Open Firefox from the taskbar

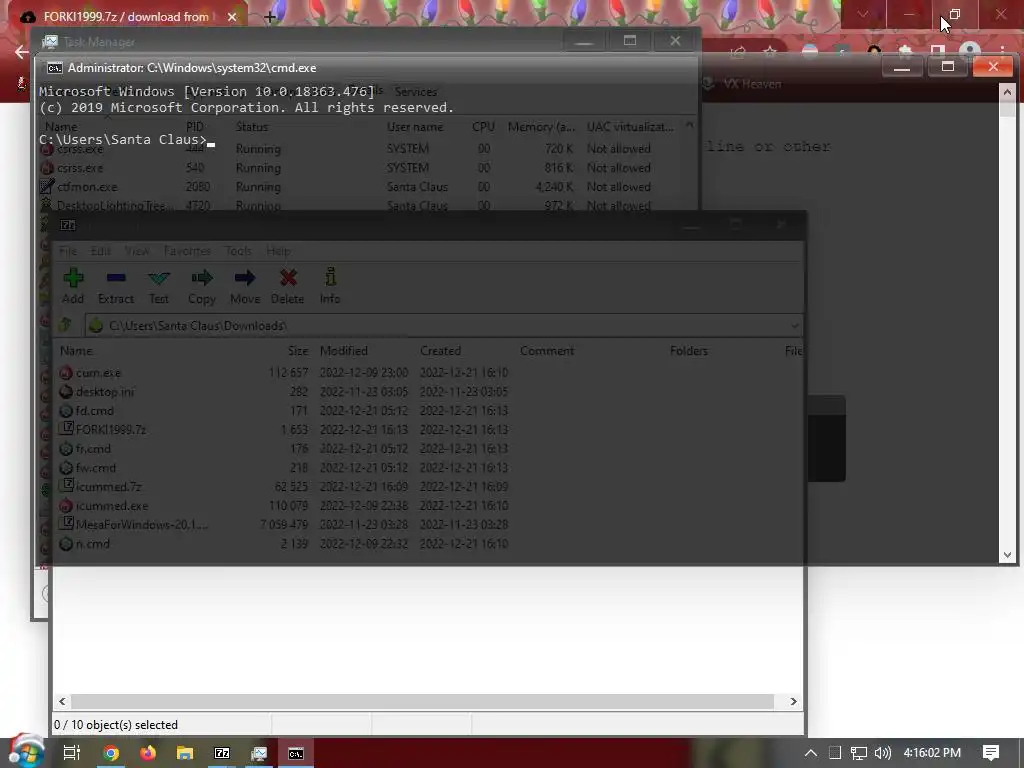[148, 753]
